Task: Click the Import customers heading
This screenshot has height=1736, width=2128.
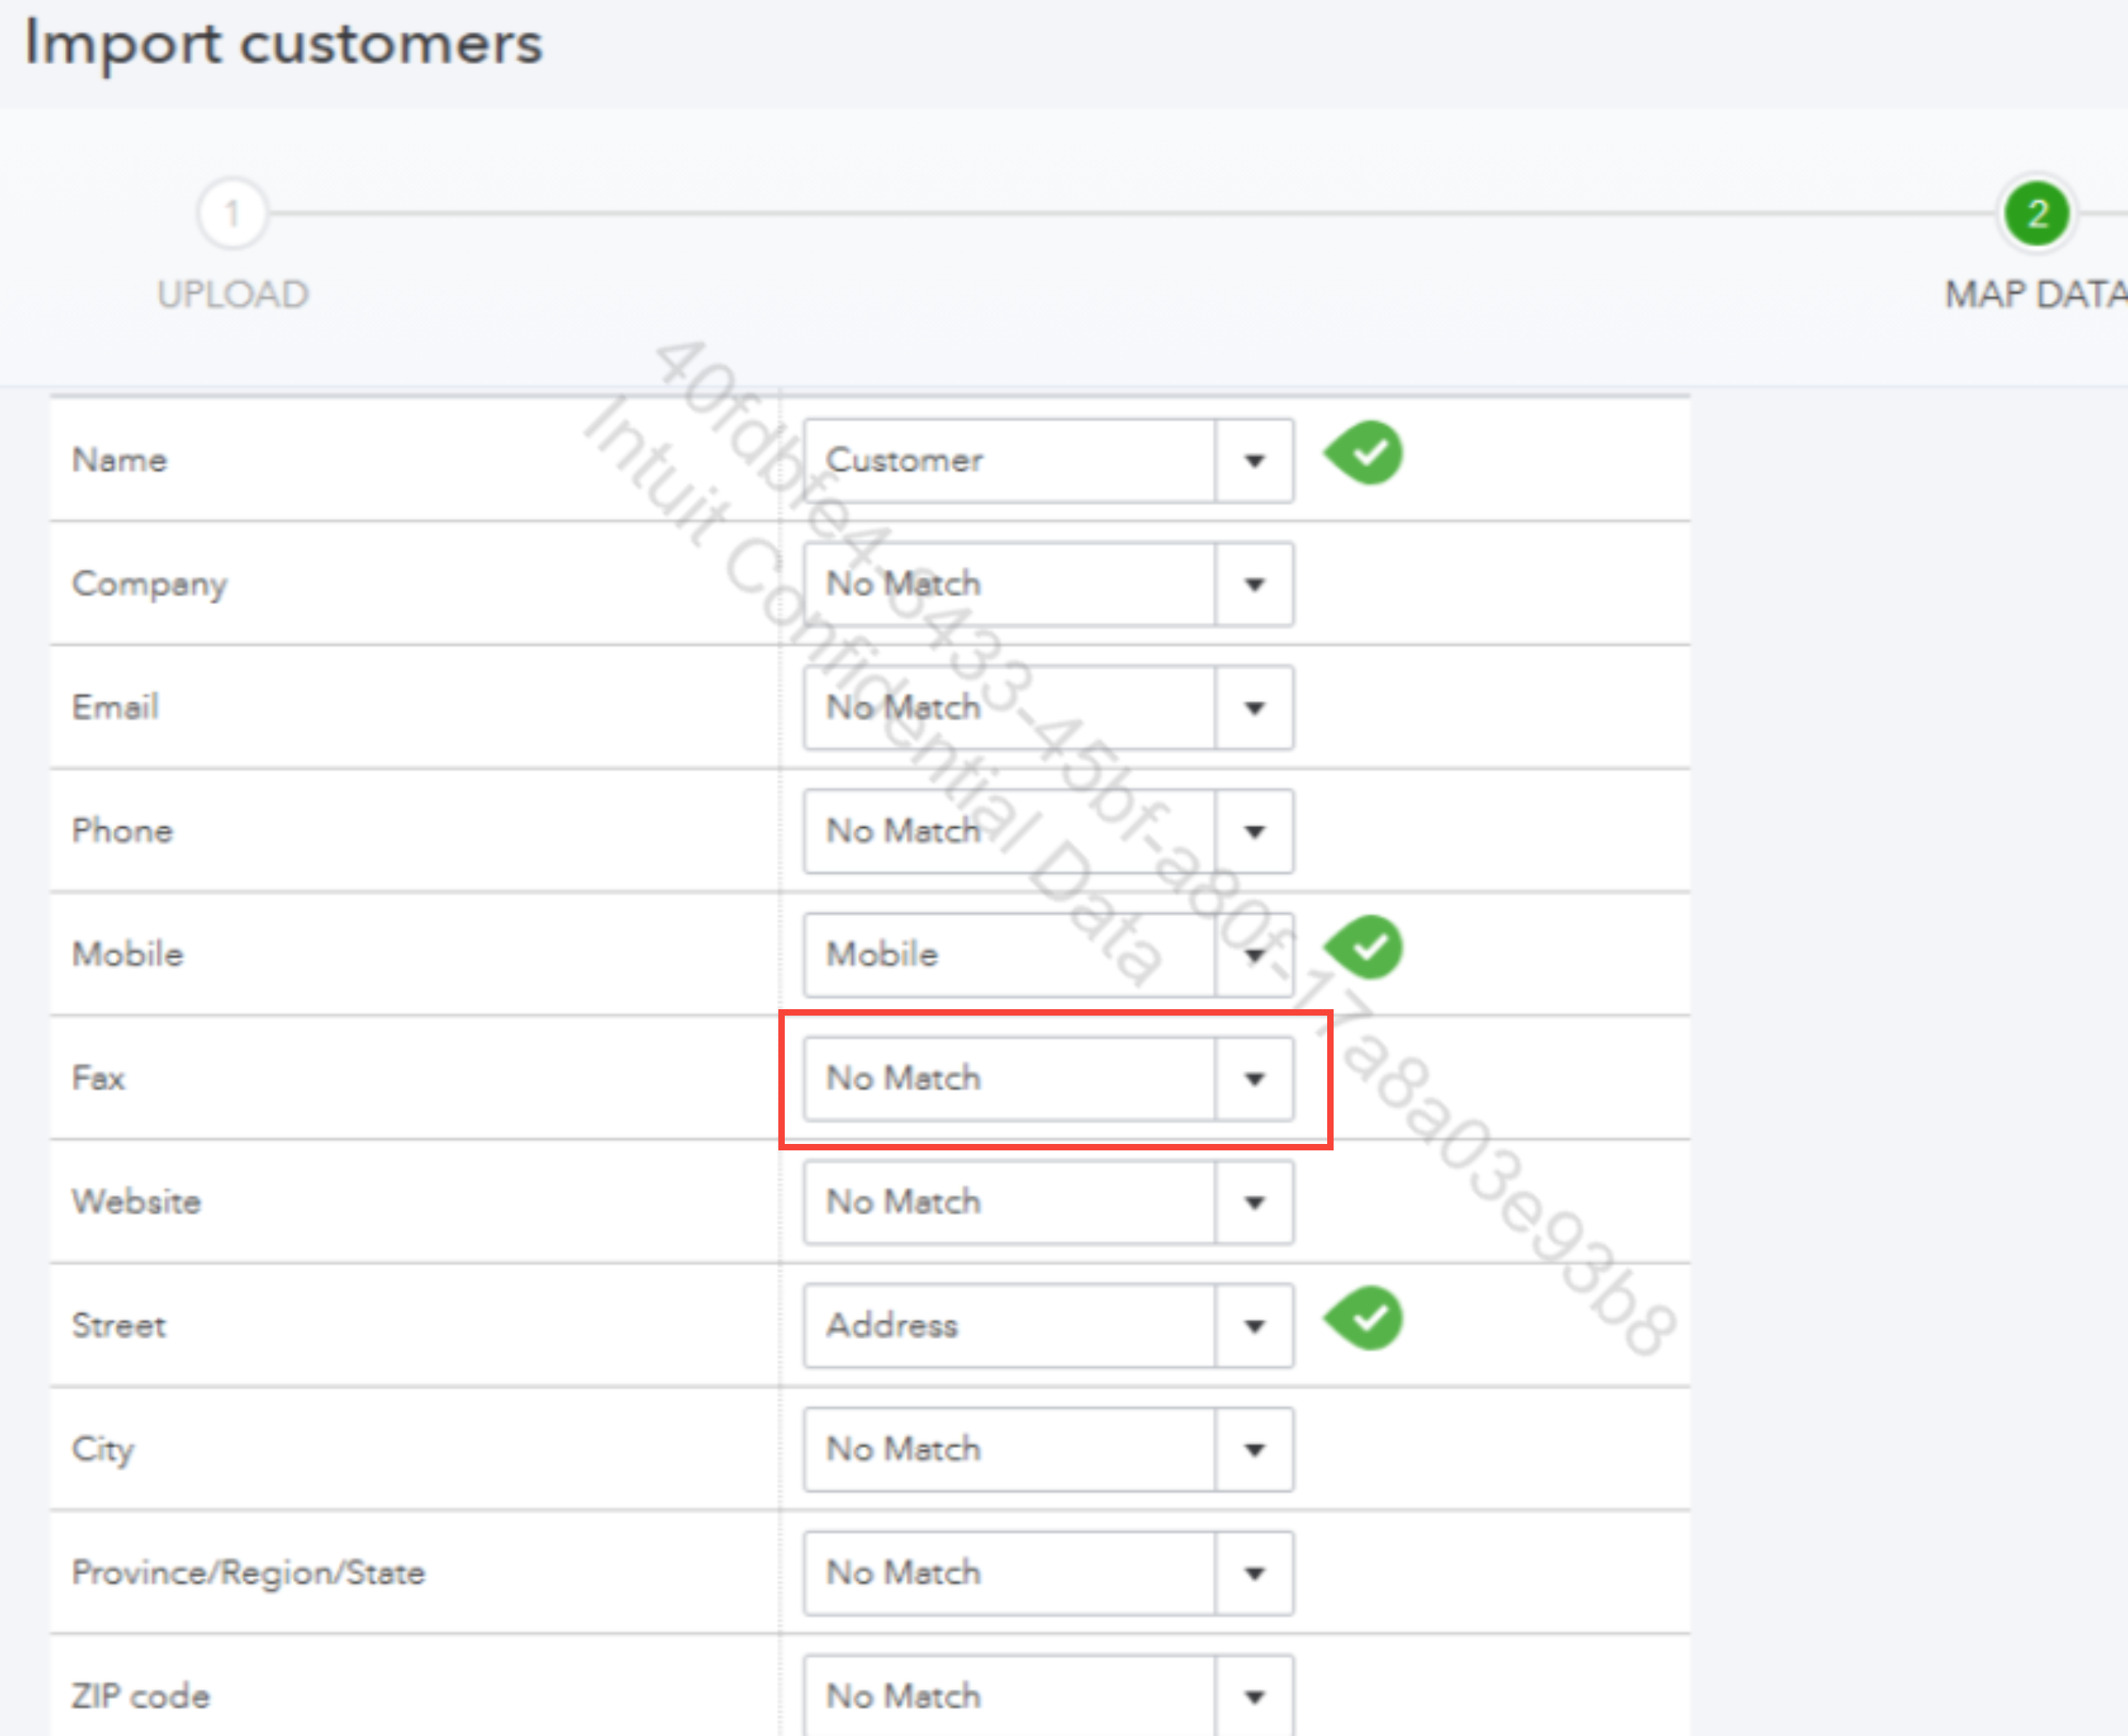Action: coord(283,45)
